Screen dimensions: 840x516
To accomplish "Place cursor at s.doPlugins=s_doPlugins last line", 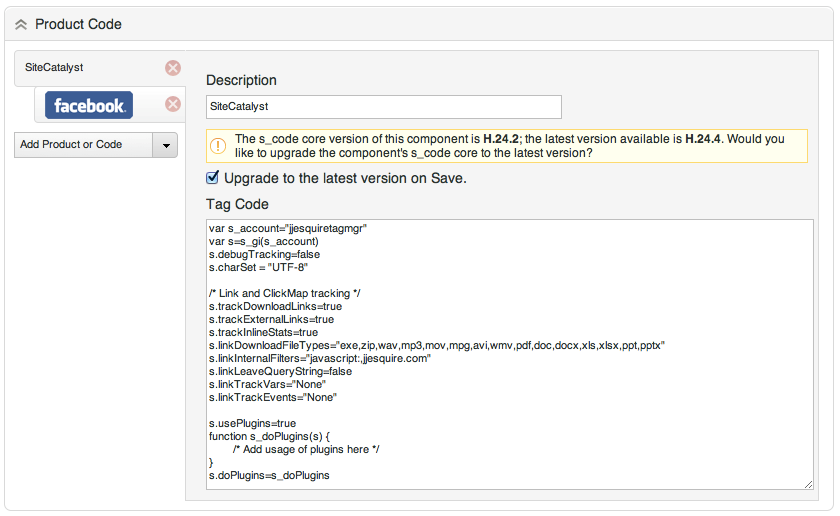I will coord(269,475).
